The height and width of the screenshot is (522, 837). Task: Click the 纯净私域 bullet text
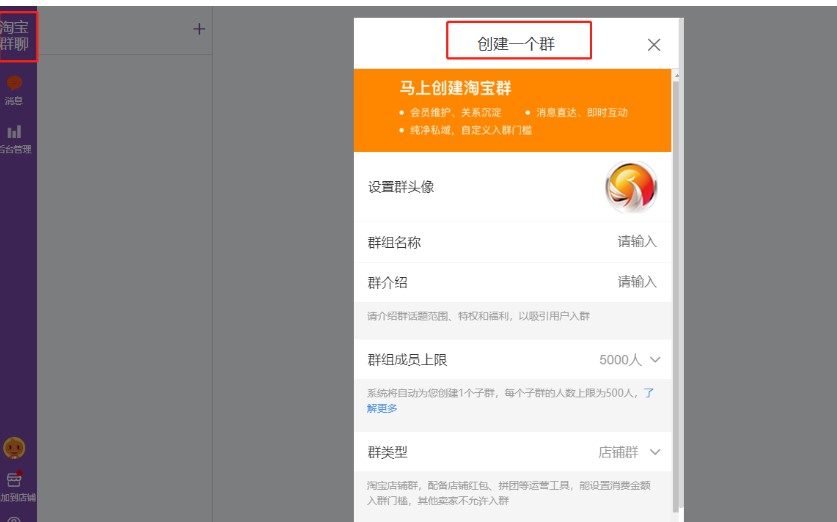[471, 130]
